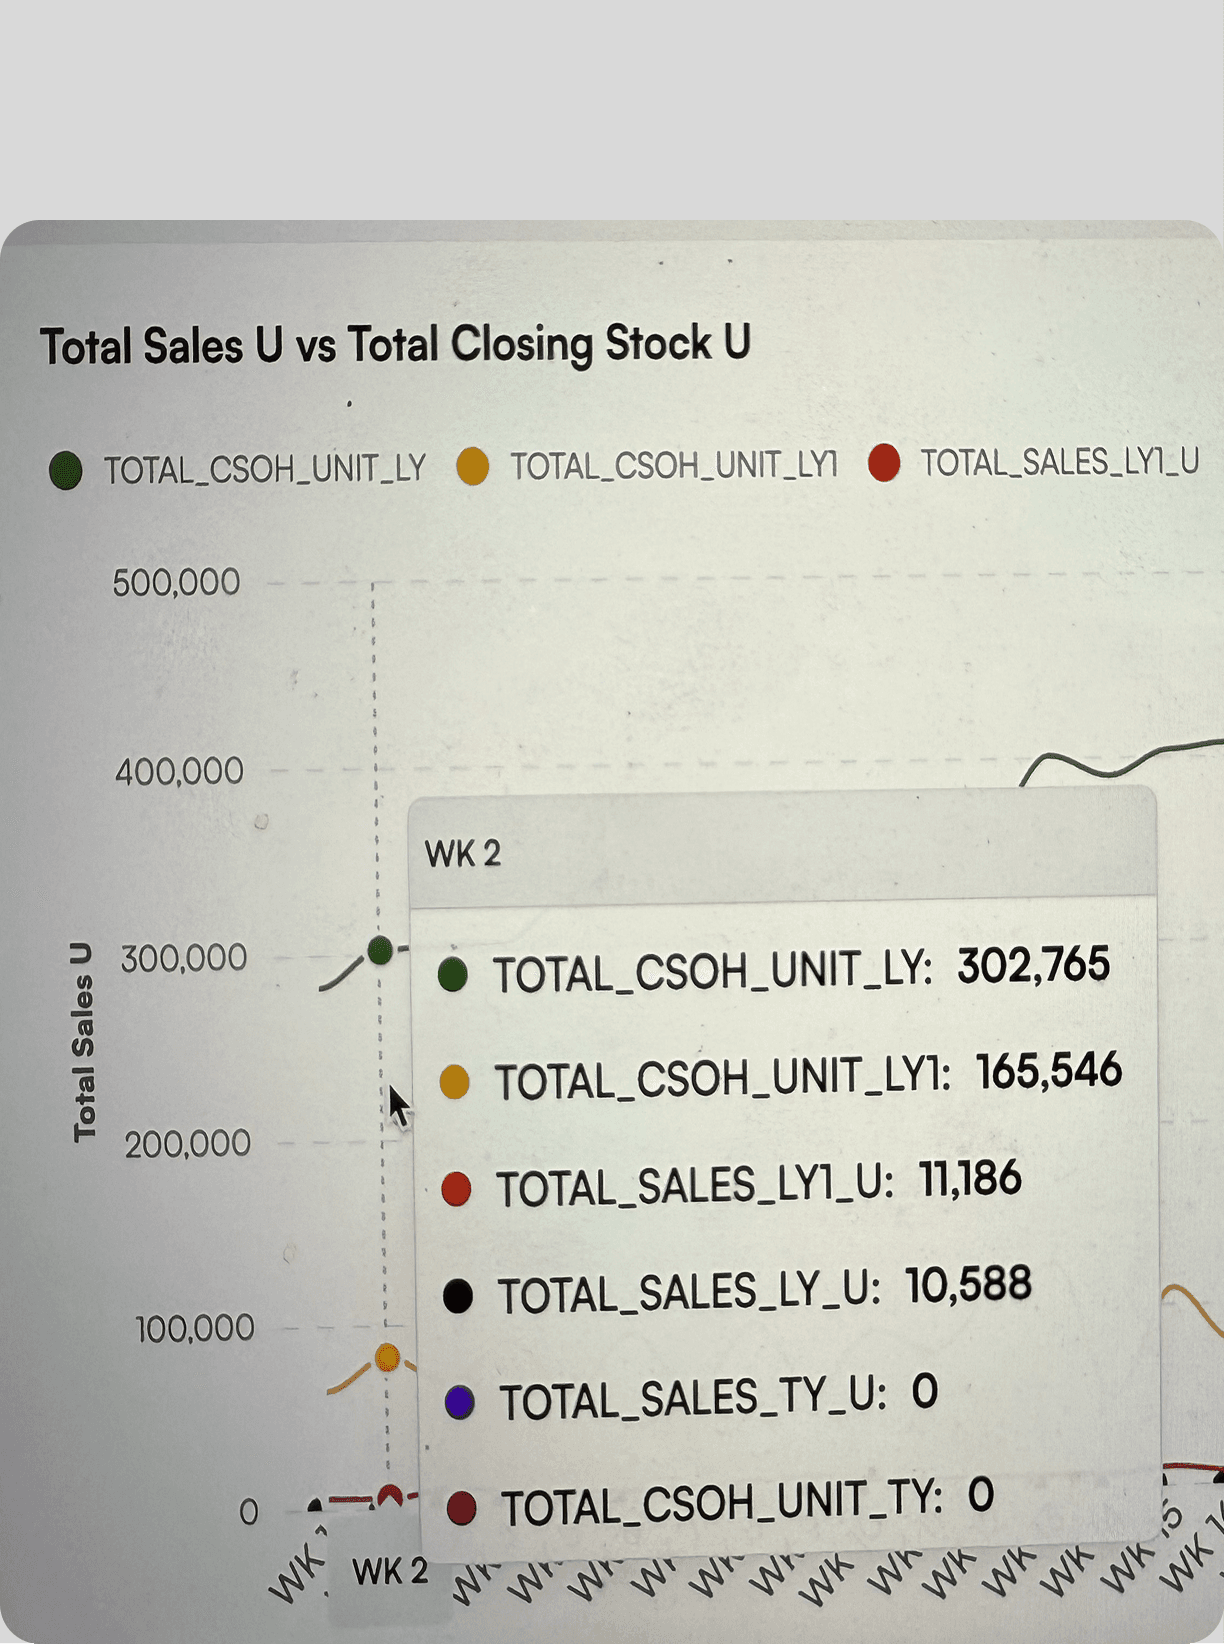Click the red data point at WK 2
Screen dimensions: 1224x1644
tap(389, 1496)
